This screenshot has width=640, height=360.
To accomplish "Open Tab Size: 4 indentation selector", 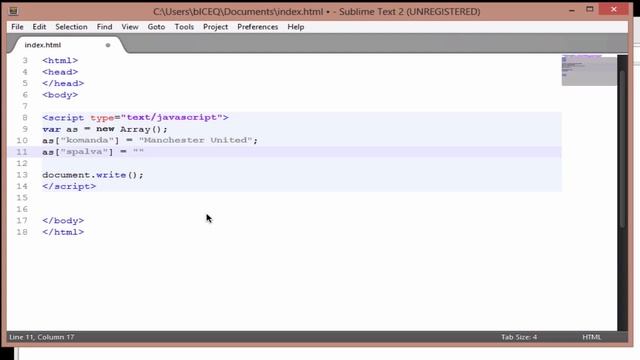I will click(x=519, y=337).
